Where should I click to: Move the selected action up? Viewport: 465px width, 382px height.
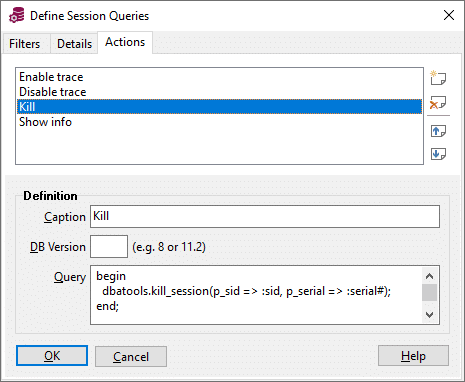[438, 131]
